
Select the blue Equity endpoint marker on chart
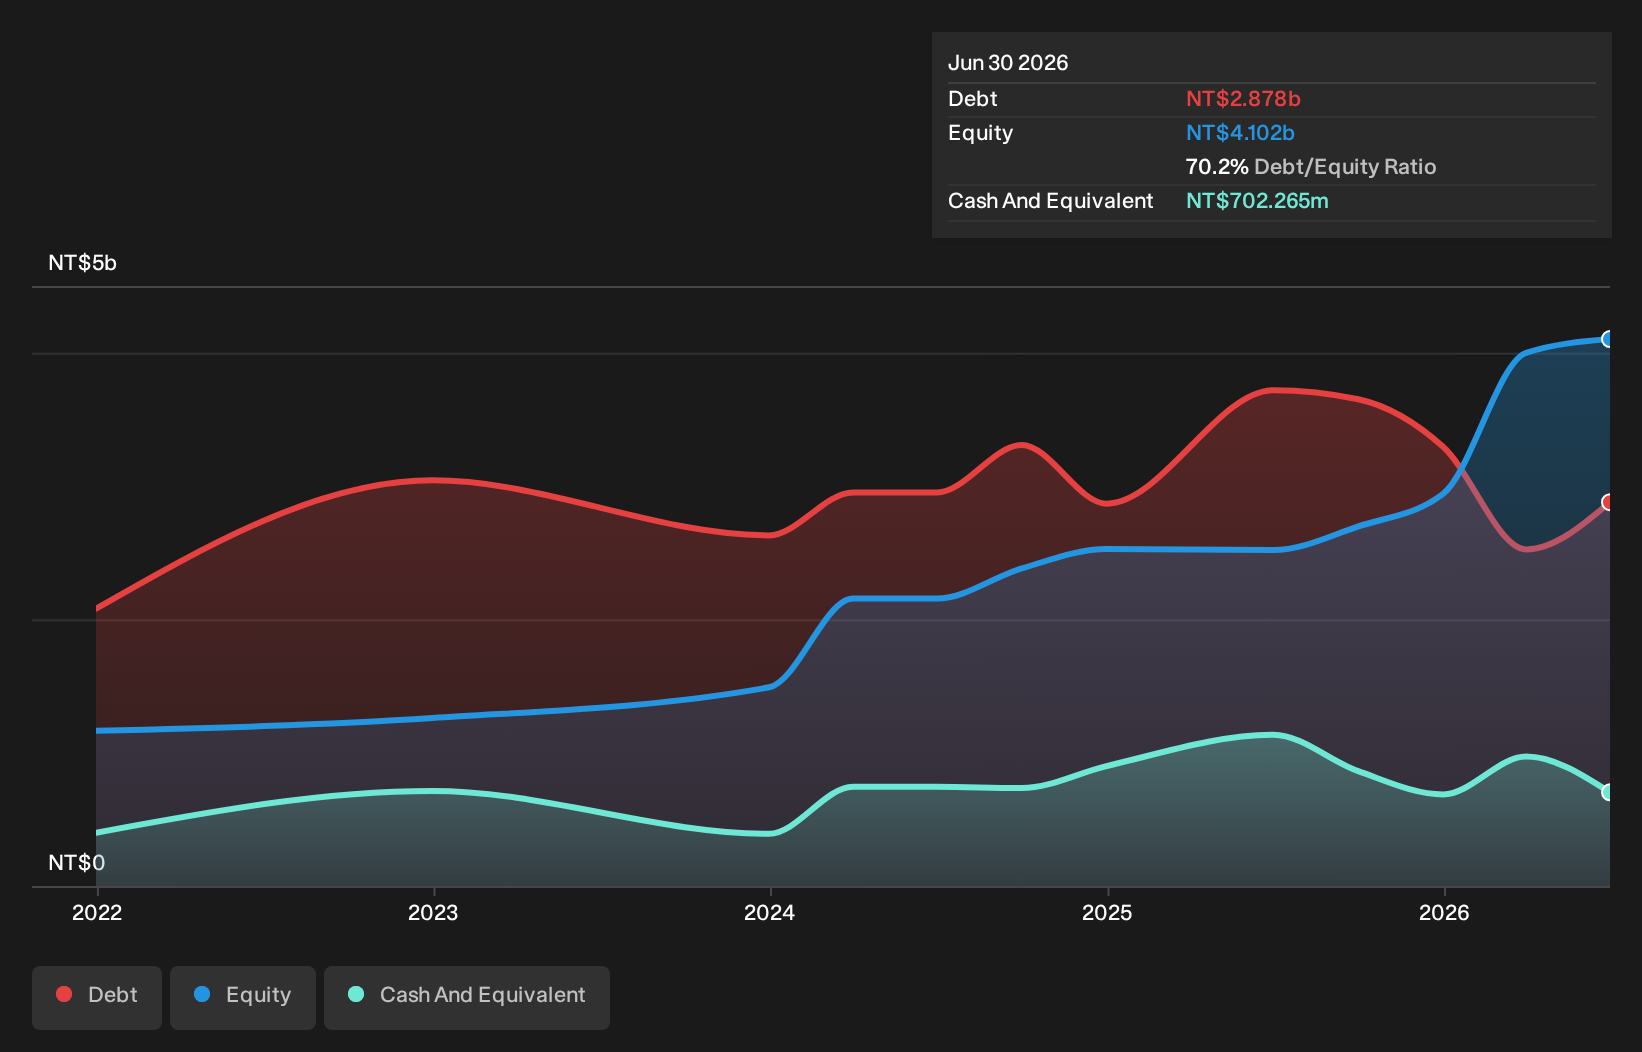point(1608,339)
